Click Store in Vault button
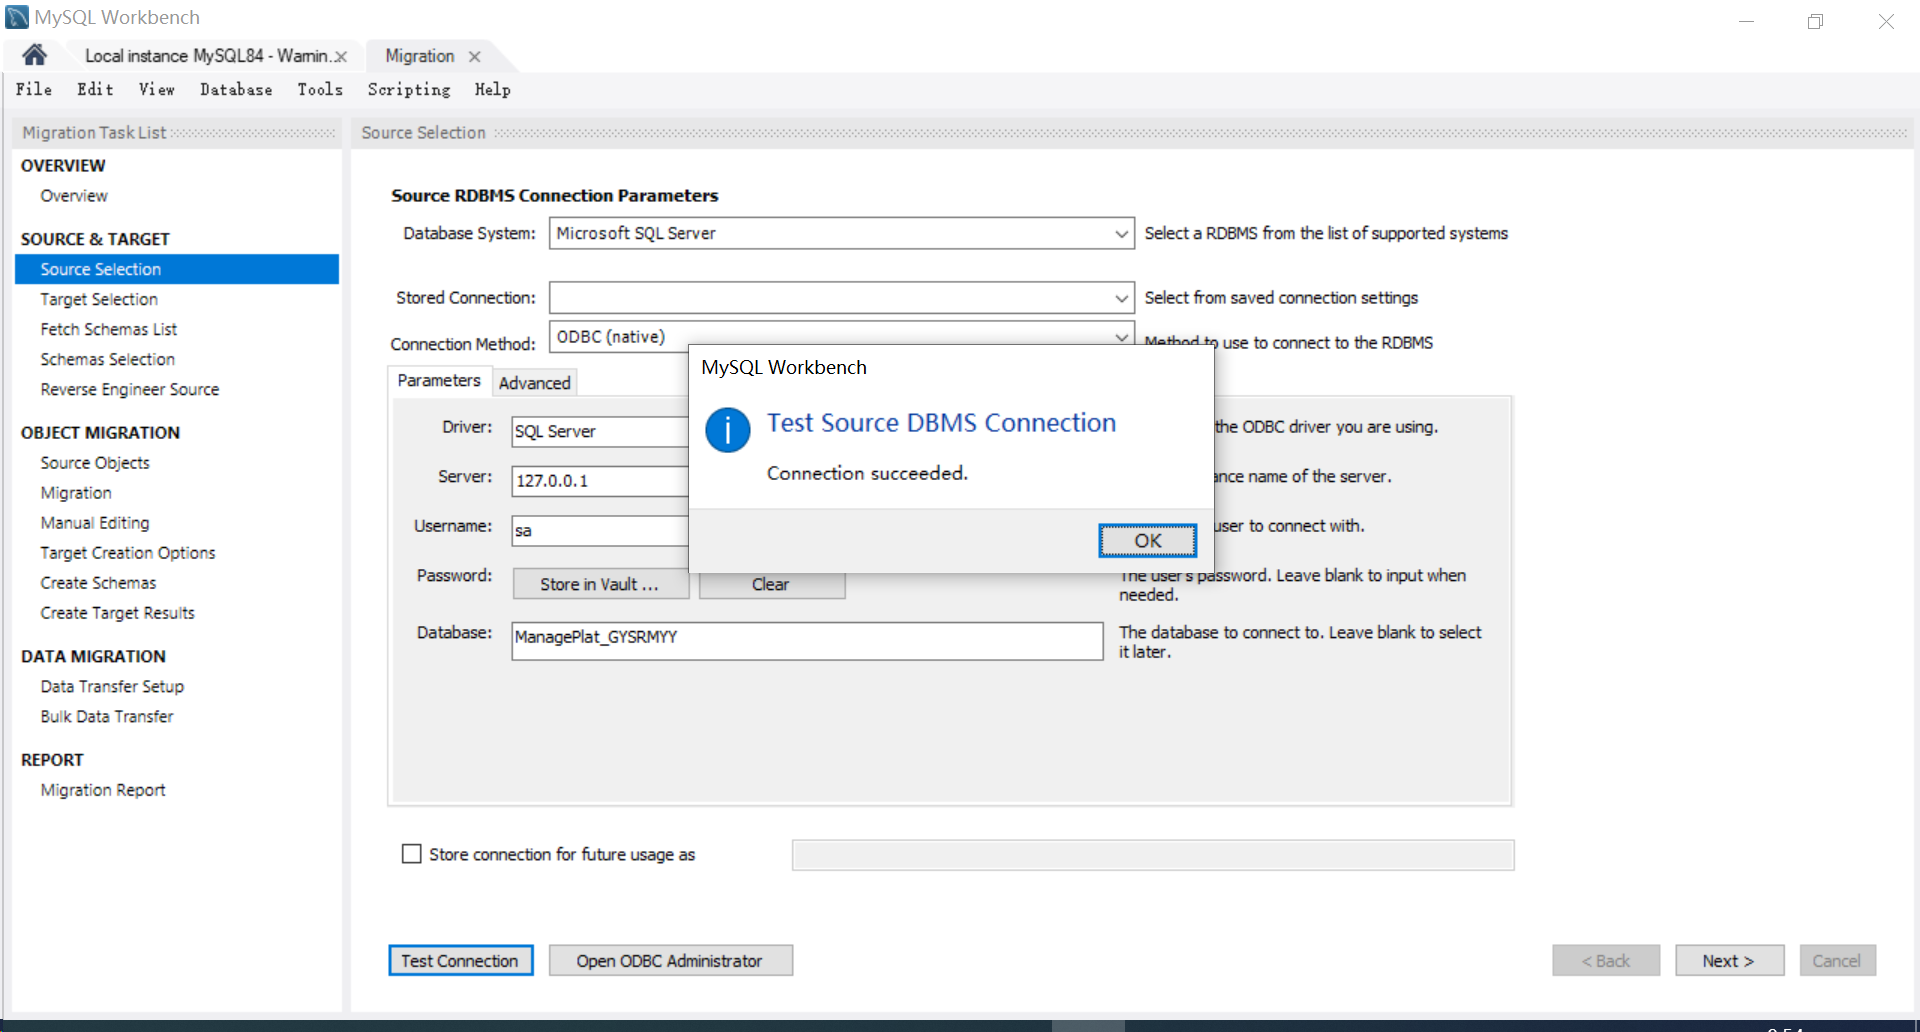This screenshot has height=1032, width=1920. (x=600, y=585)
